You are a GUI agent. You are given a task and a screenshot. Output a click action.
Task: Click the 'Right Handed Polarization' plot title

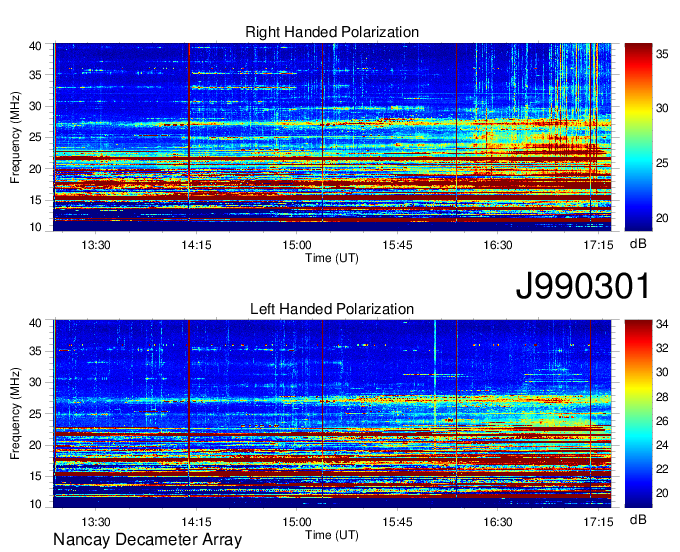pos(332,32)
